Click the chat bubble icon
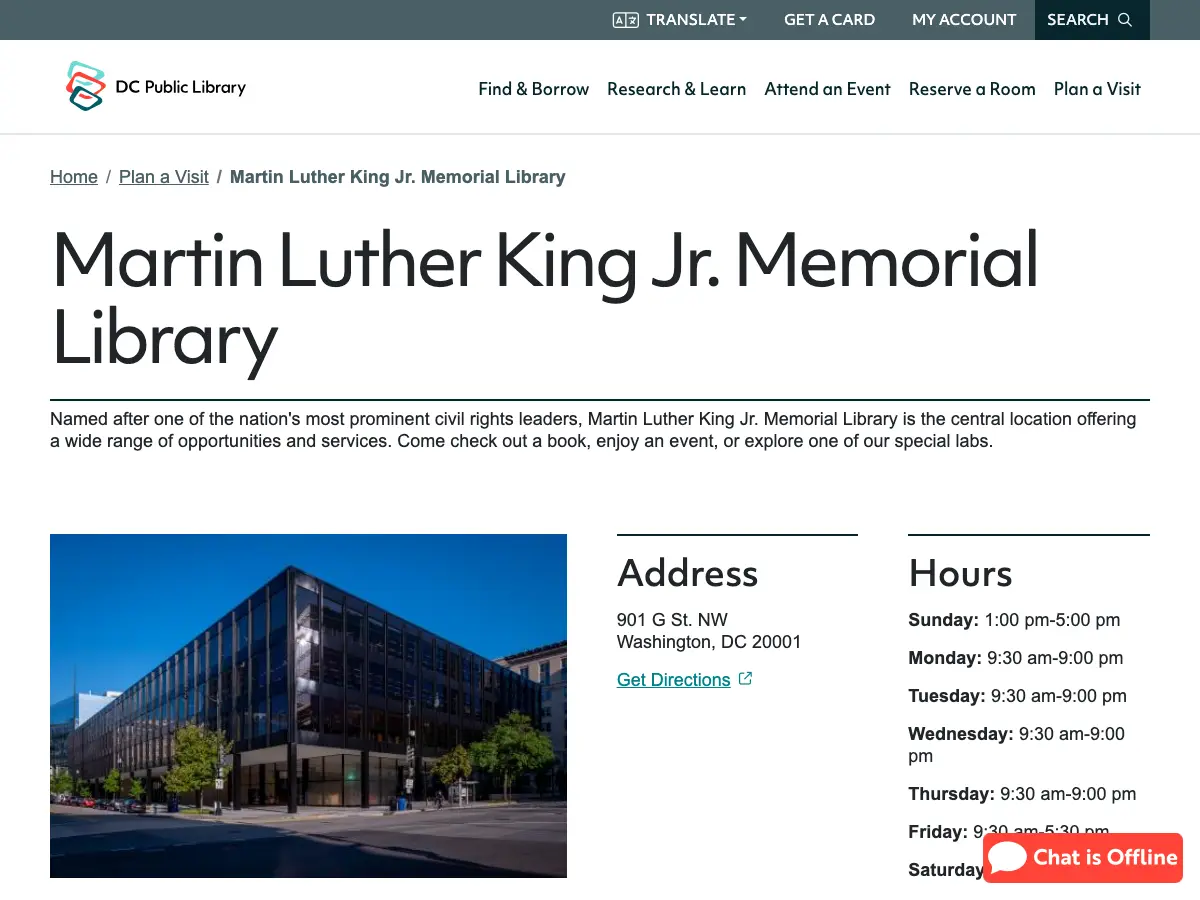The width and height of the screenshot is (1200, 900). point(1008,857)
